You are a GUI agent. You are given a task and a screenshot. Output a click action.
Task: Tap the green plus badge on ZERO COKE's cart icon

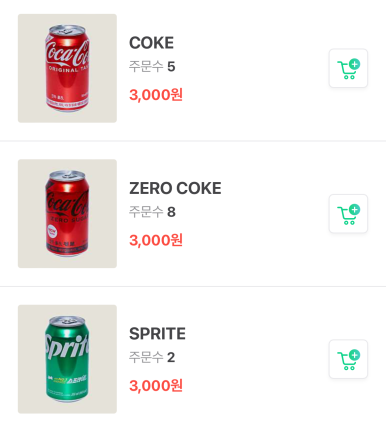click(x=354, y=209)
